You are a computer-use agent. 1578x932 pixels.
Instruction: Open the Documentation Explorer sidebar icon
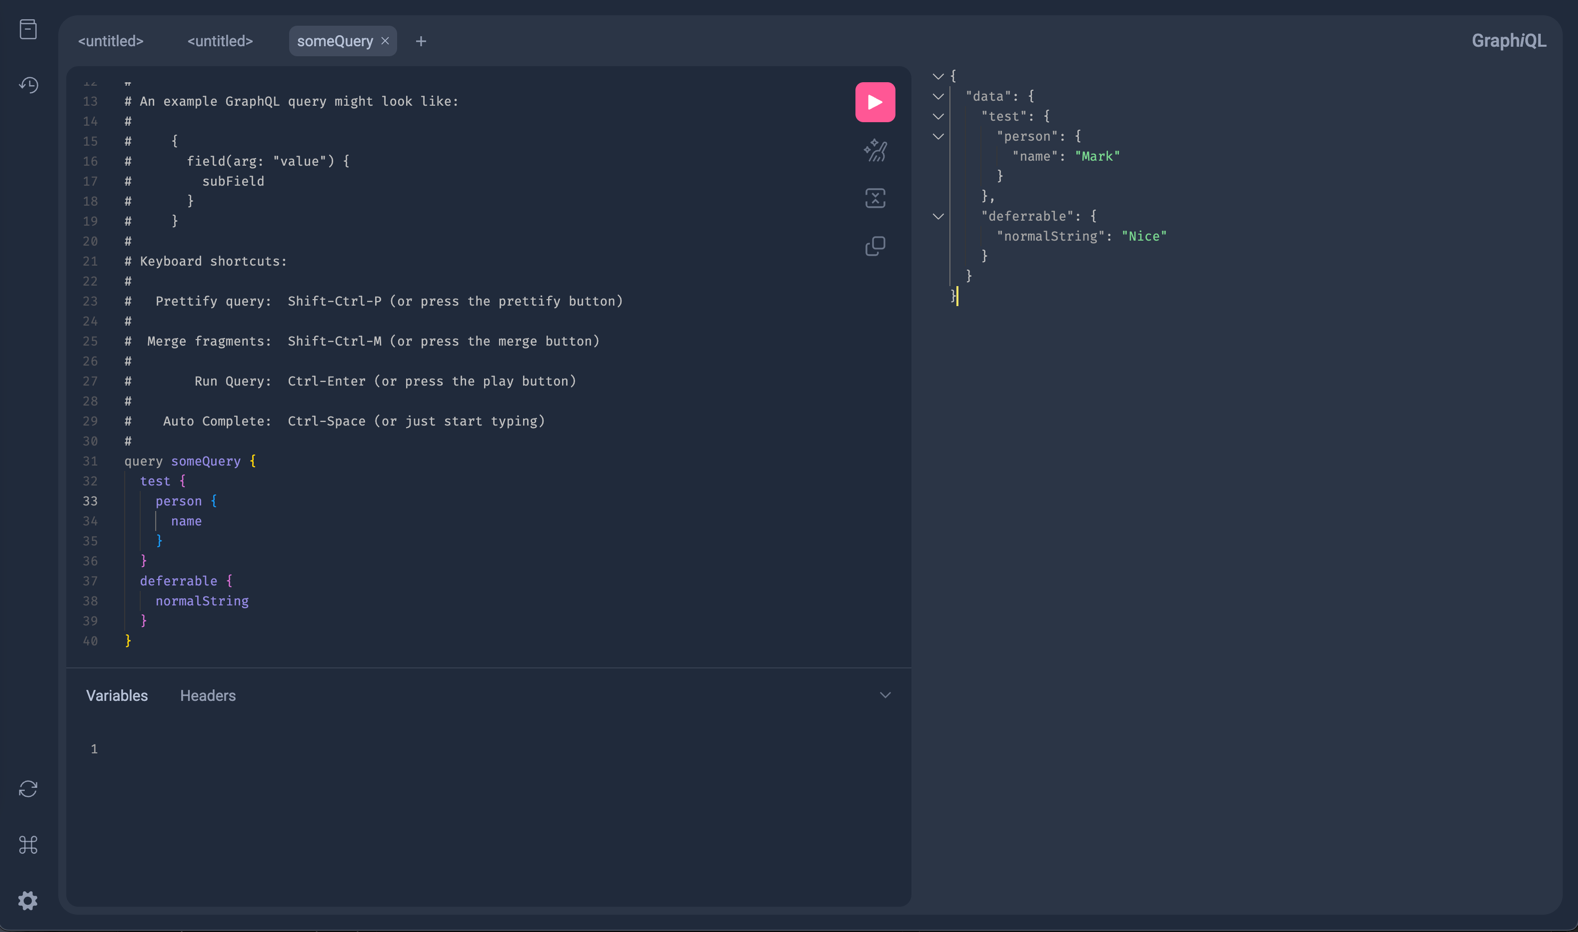[28, 29]
